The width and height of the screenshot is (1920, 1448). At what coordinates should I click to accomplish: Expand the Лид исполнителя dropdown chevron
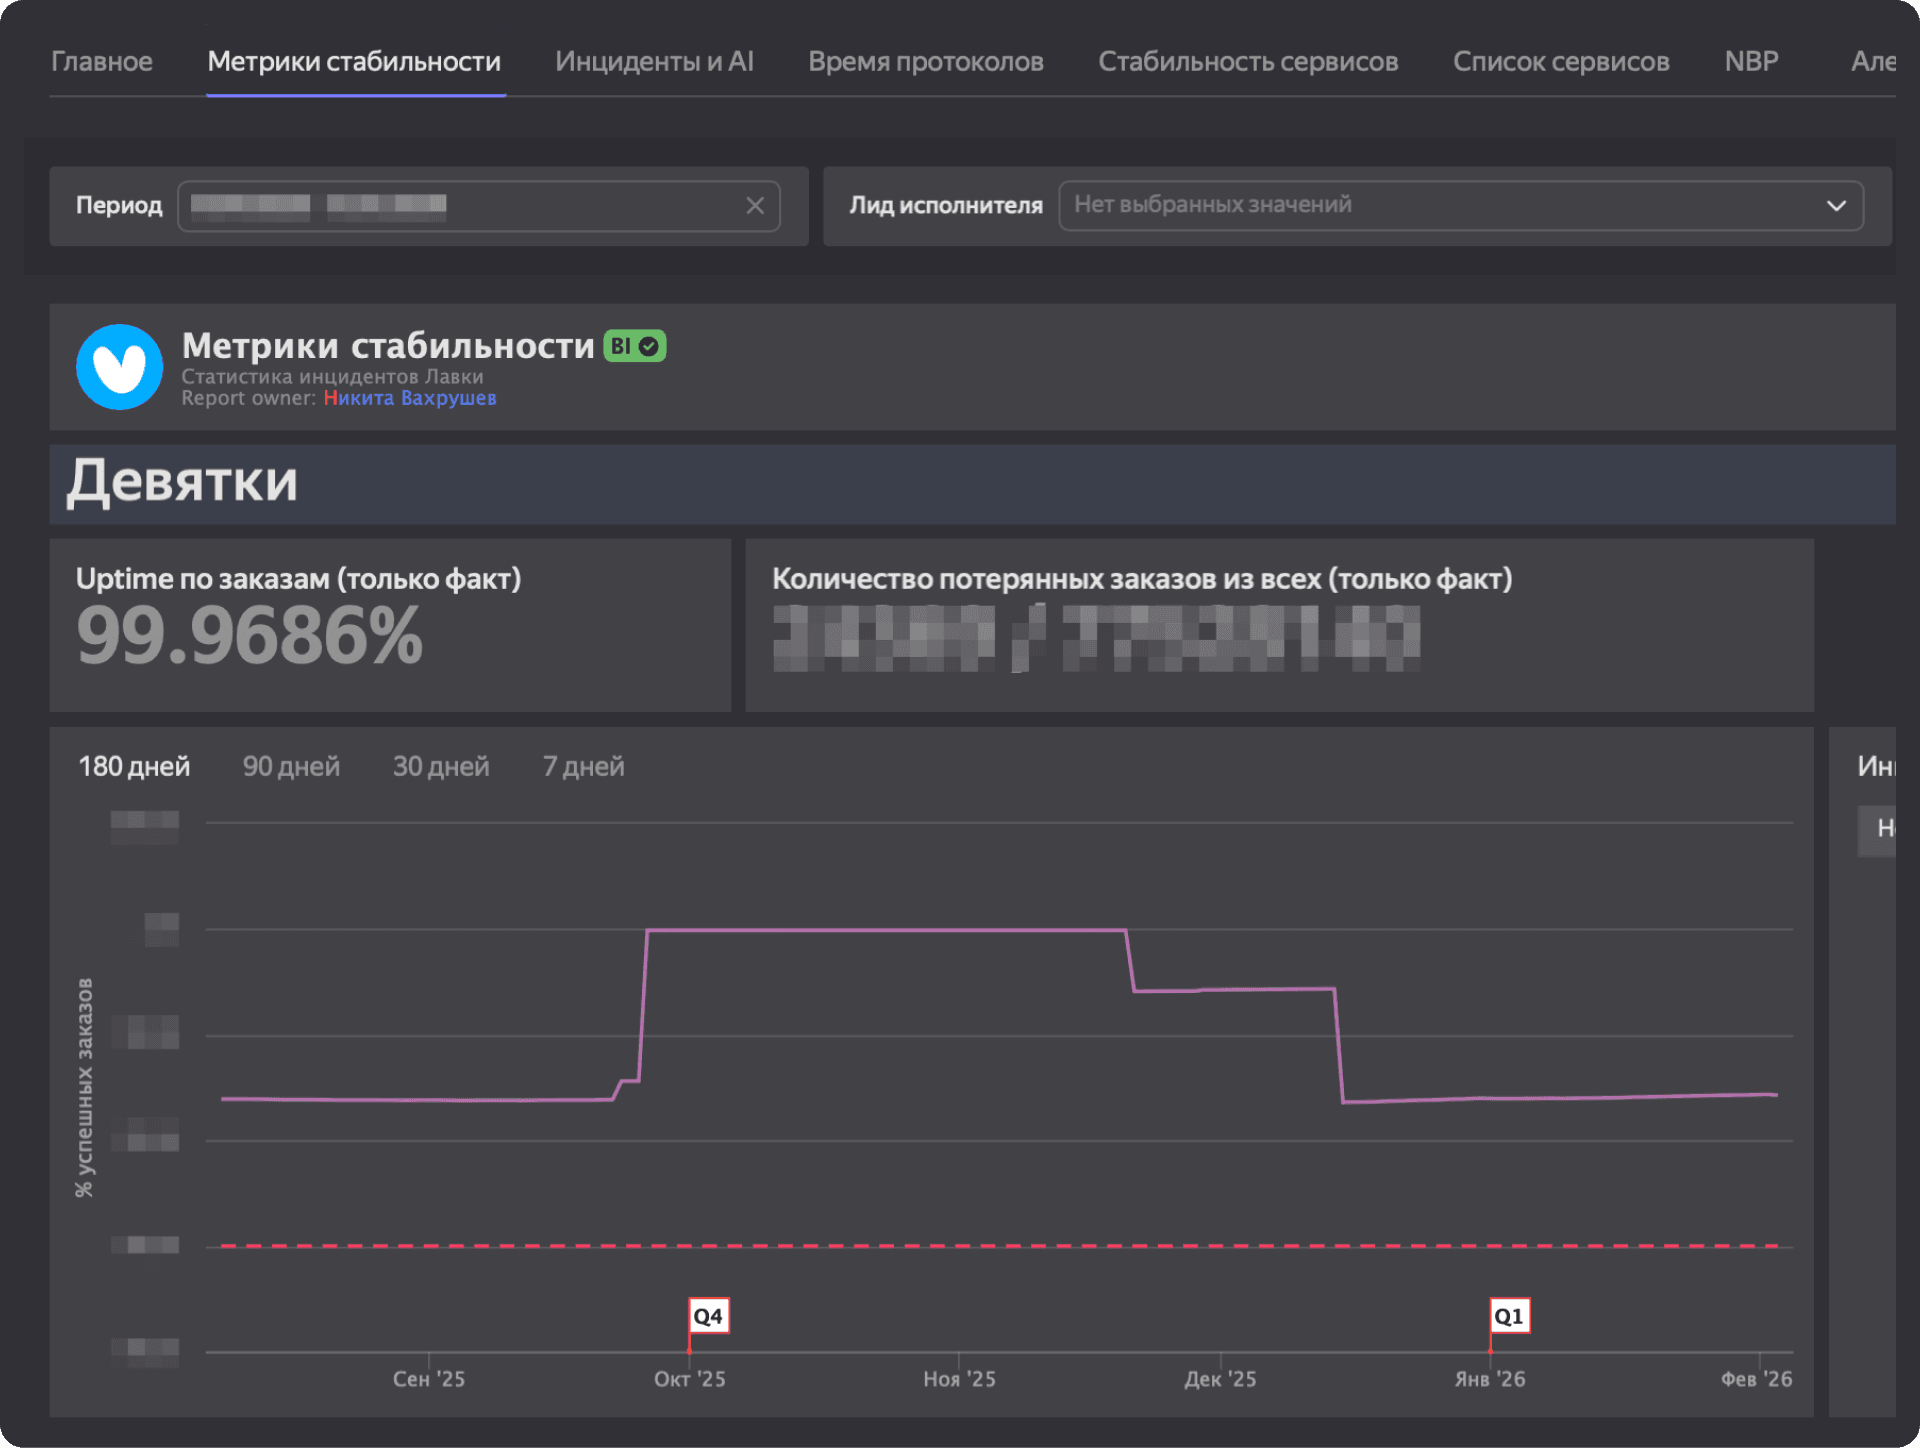[x=1835, y=206]
